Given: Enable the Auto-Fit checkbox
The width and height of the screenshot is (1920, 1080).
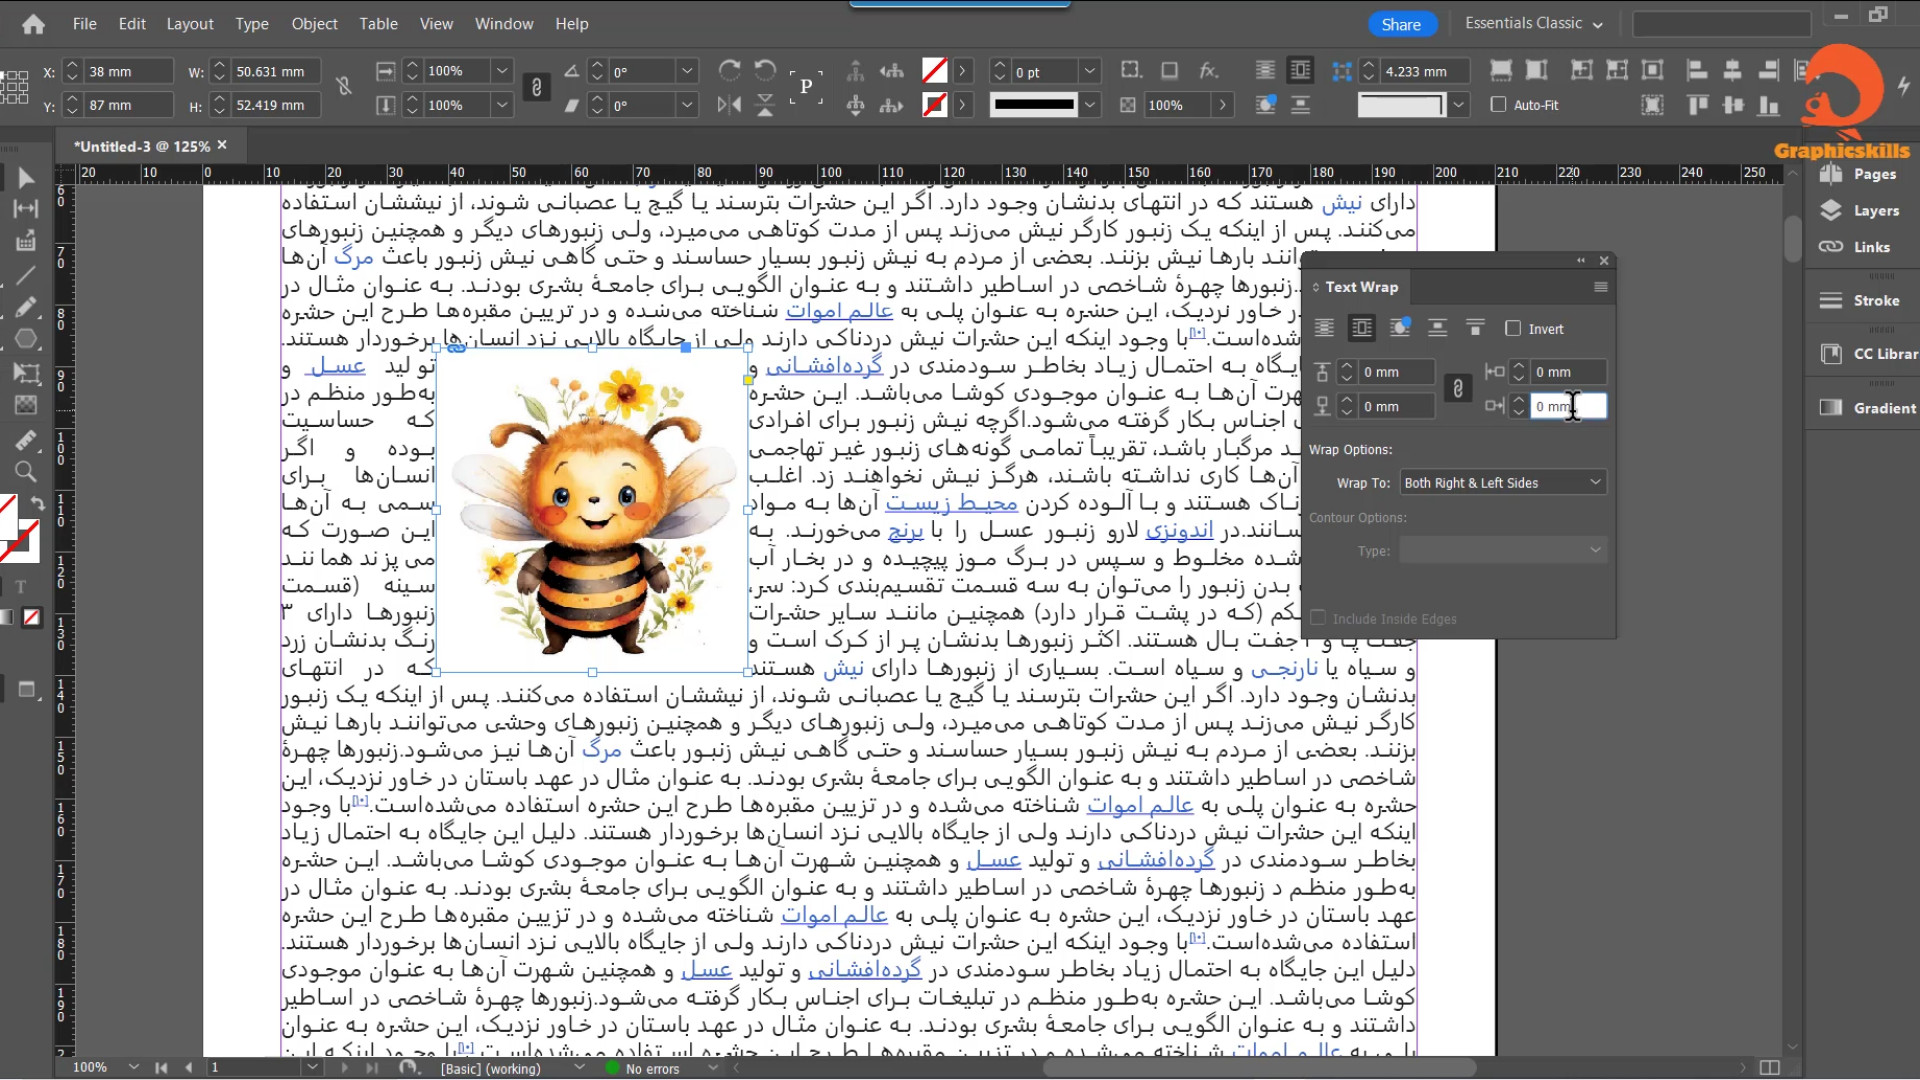Looking at the screenshot, I should coord(1498,104).
